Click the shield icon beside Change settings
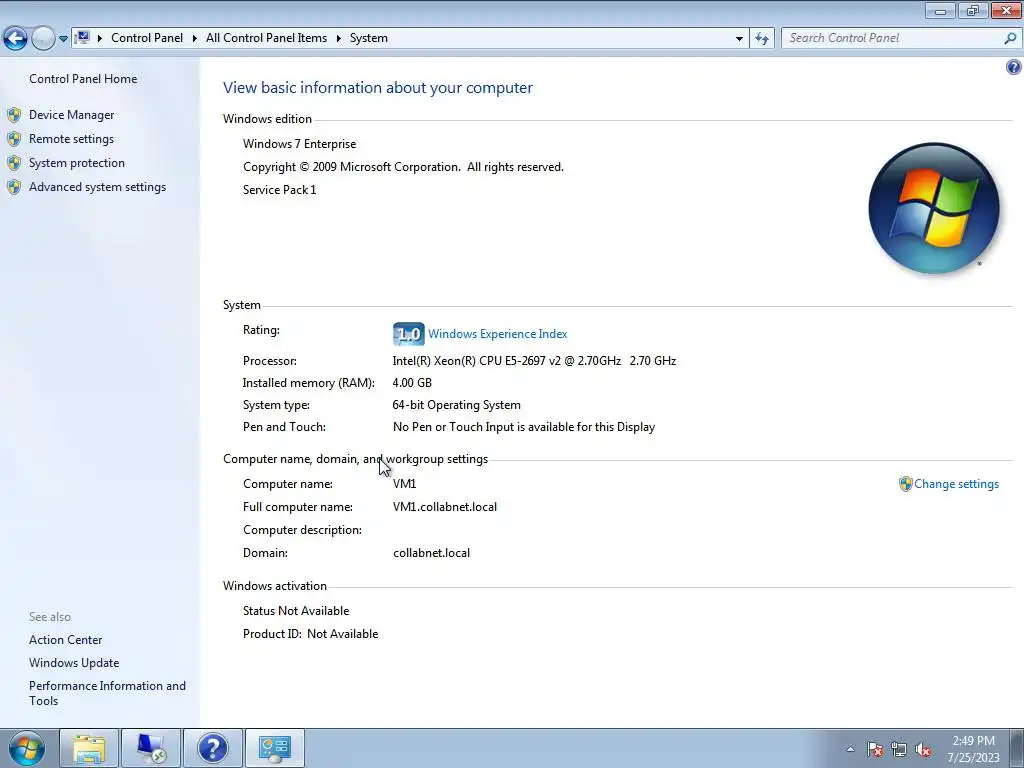This screenshot has width=1024, height=768. tap(905, 484)
